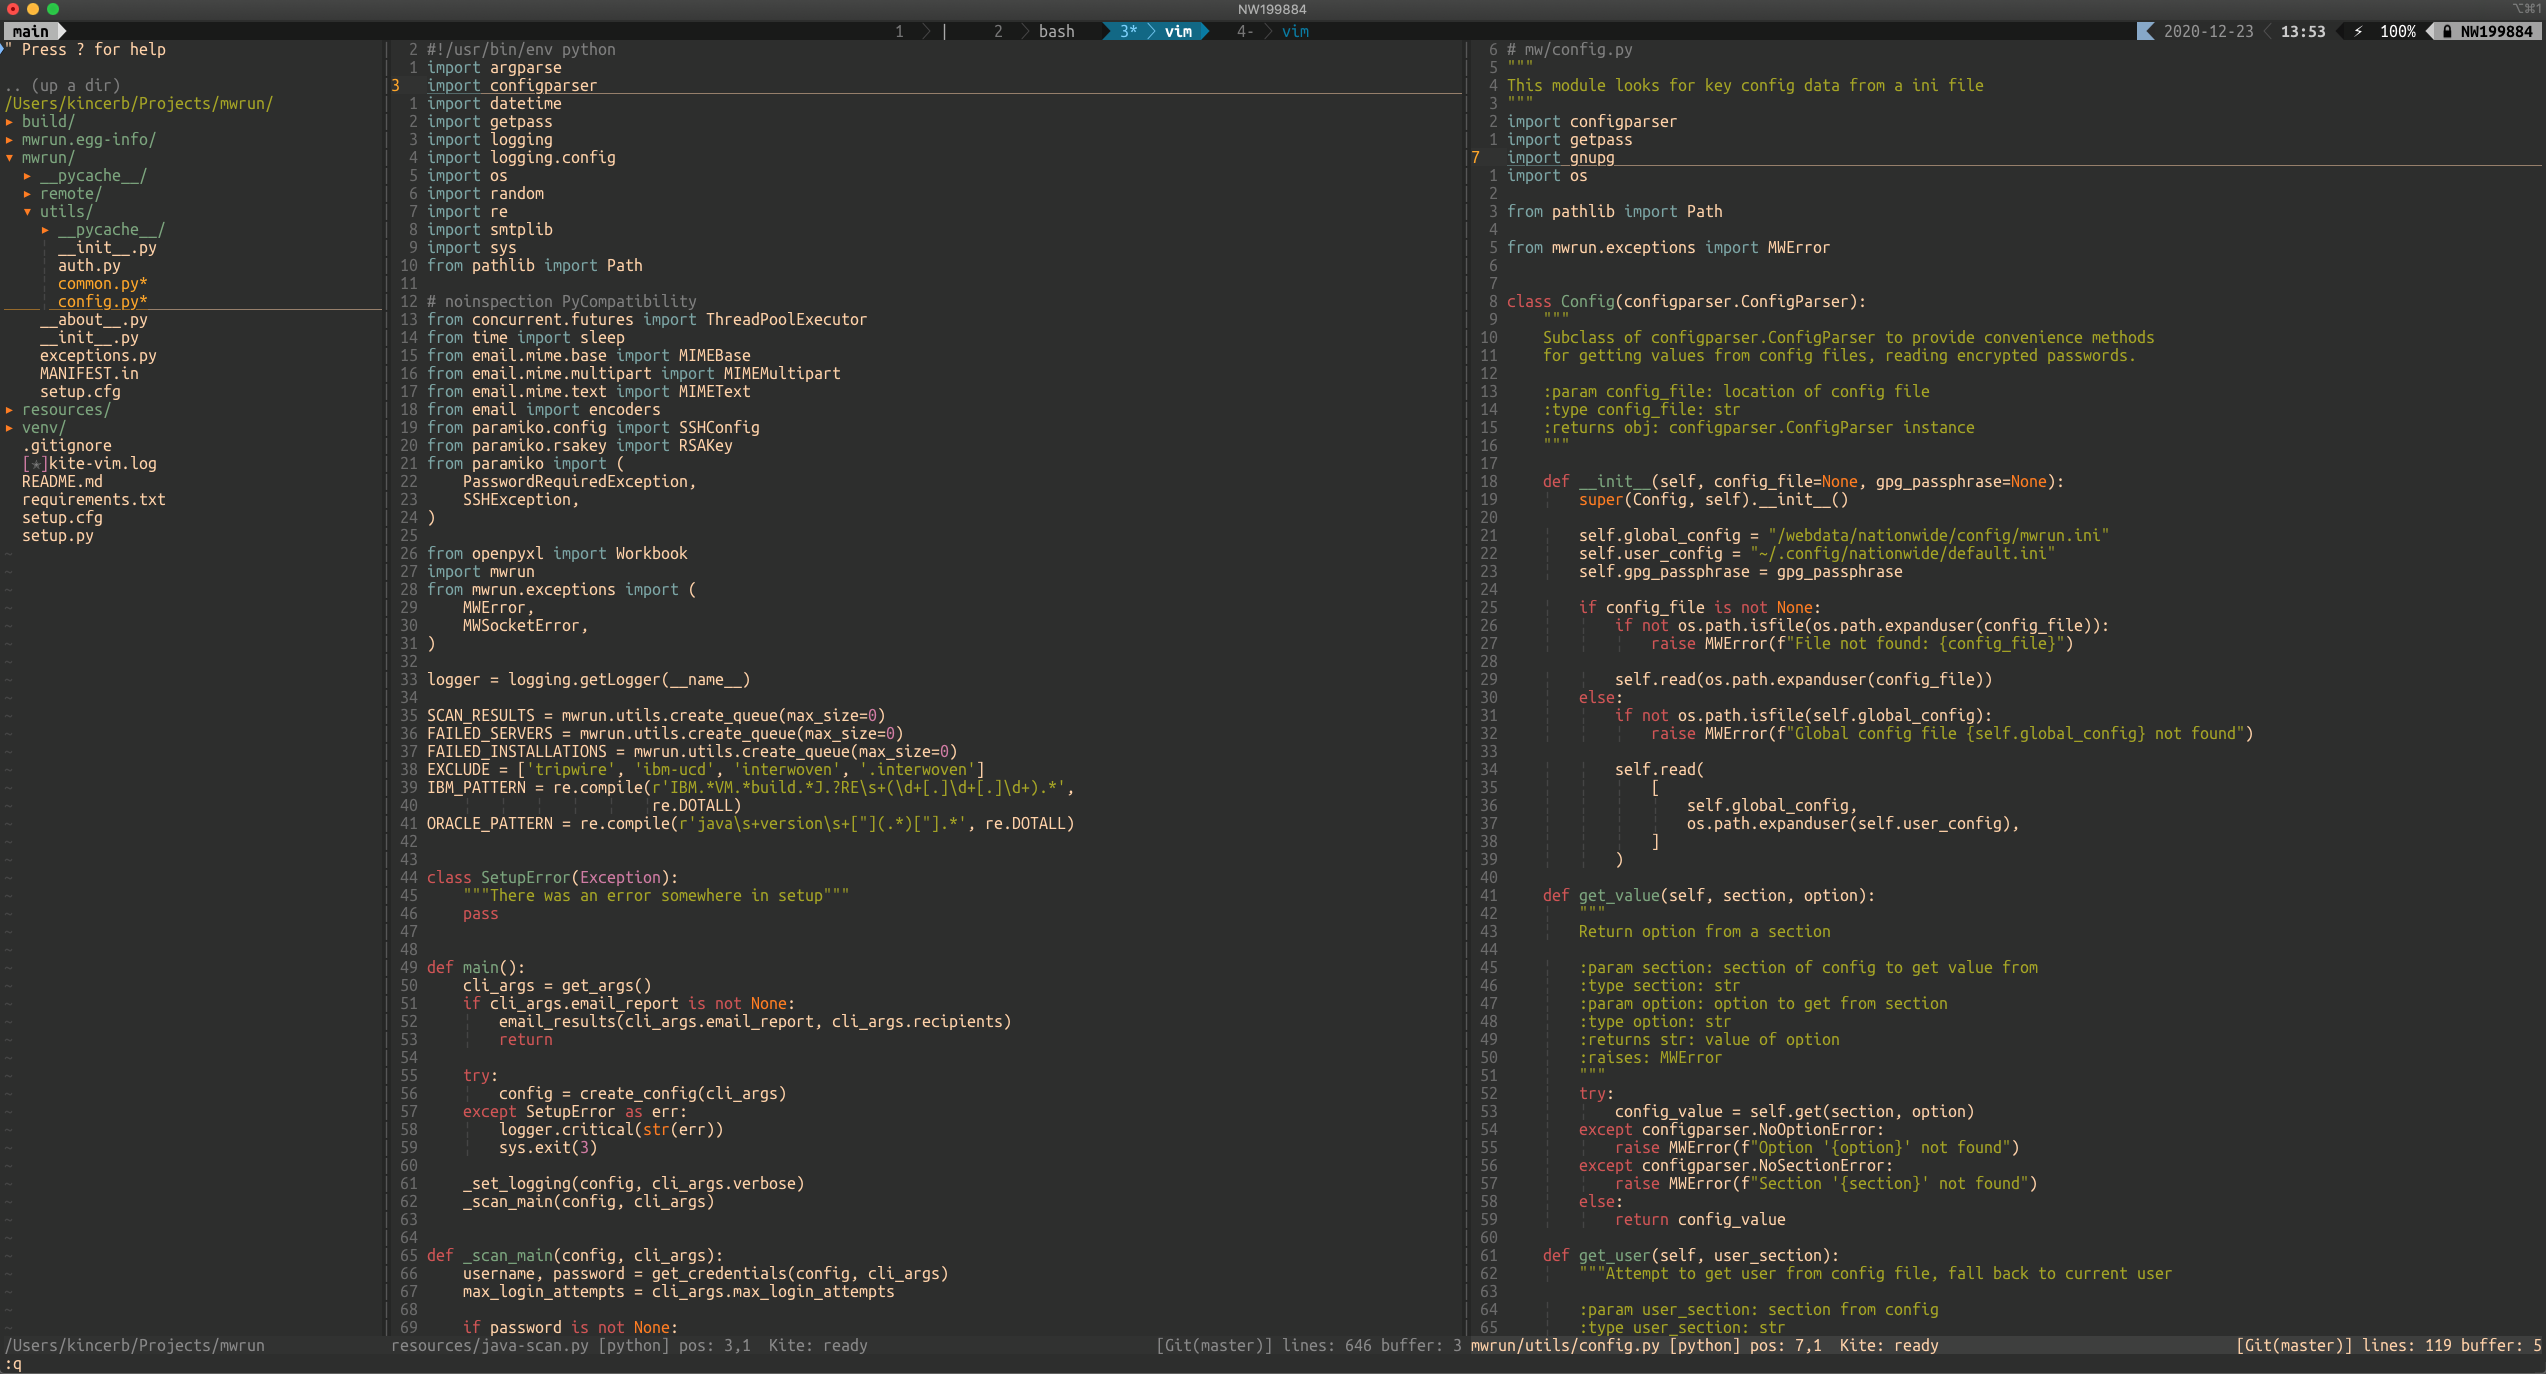Click the lightning bolt battery icon
This screenshot has height=1374, width=2546.
point(2357,31)
